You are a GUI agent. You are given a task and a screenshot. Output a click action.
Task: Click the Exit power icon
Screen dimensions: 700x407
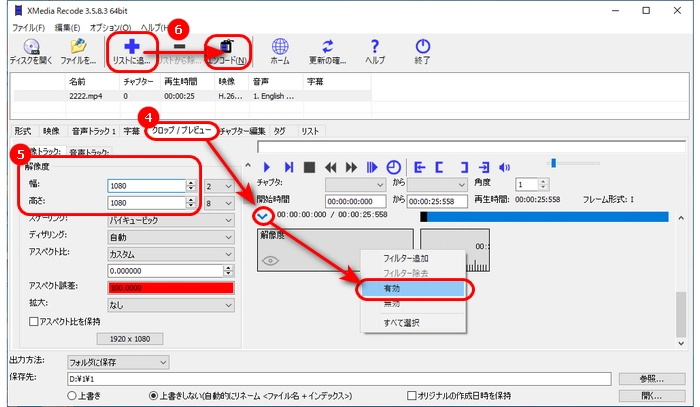pos(423,46)
